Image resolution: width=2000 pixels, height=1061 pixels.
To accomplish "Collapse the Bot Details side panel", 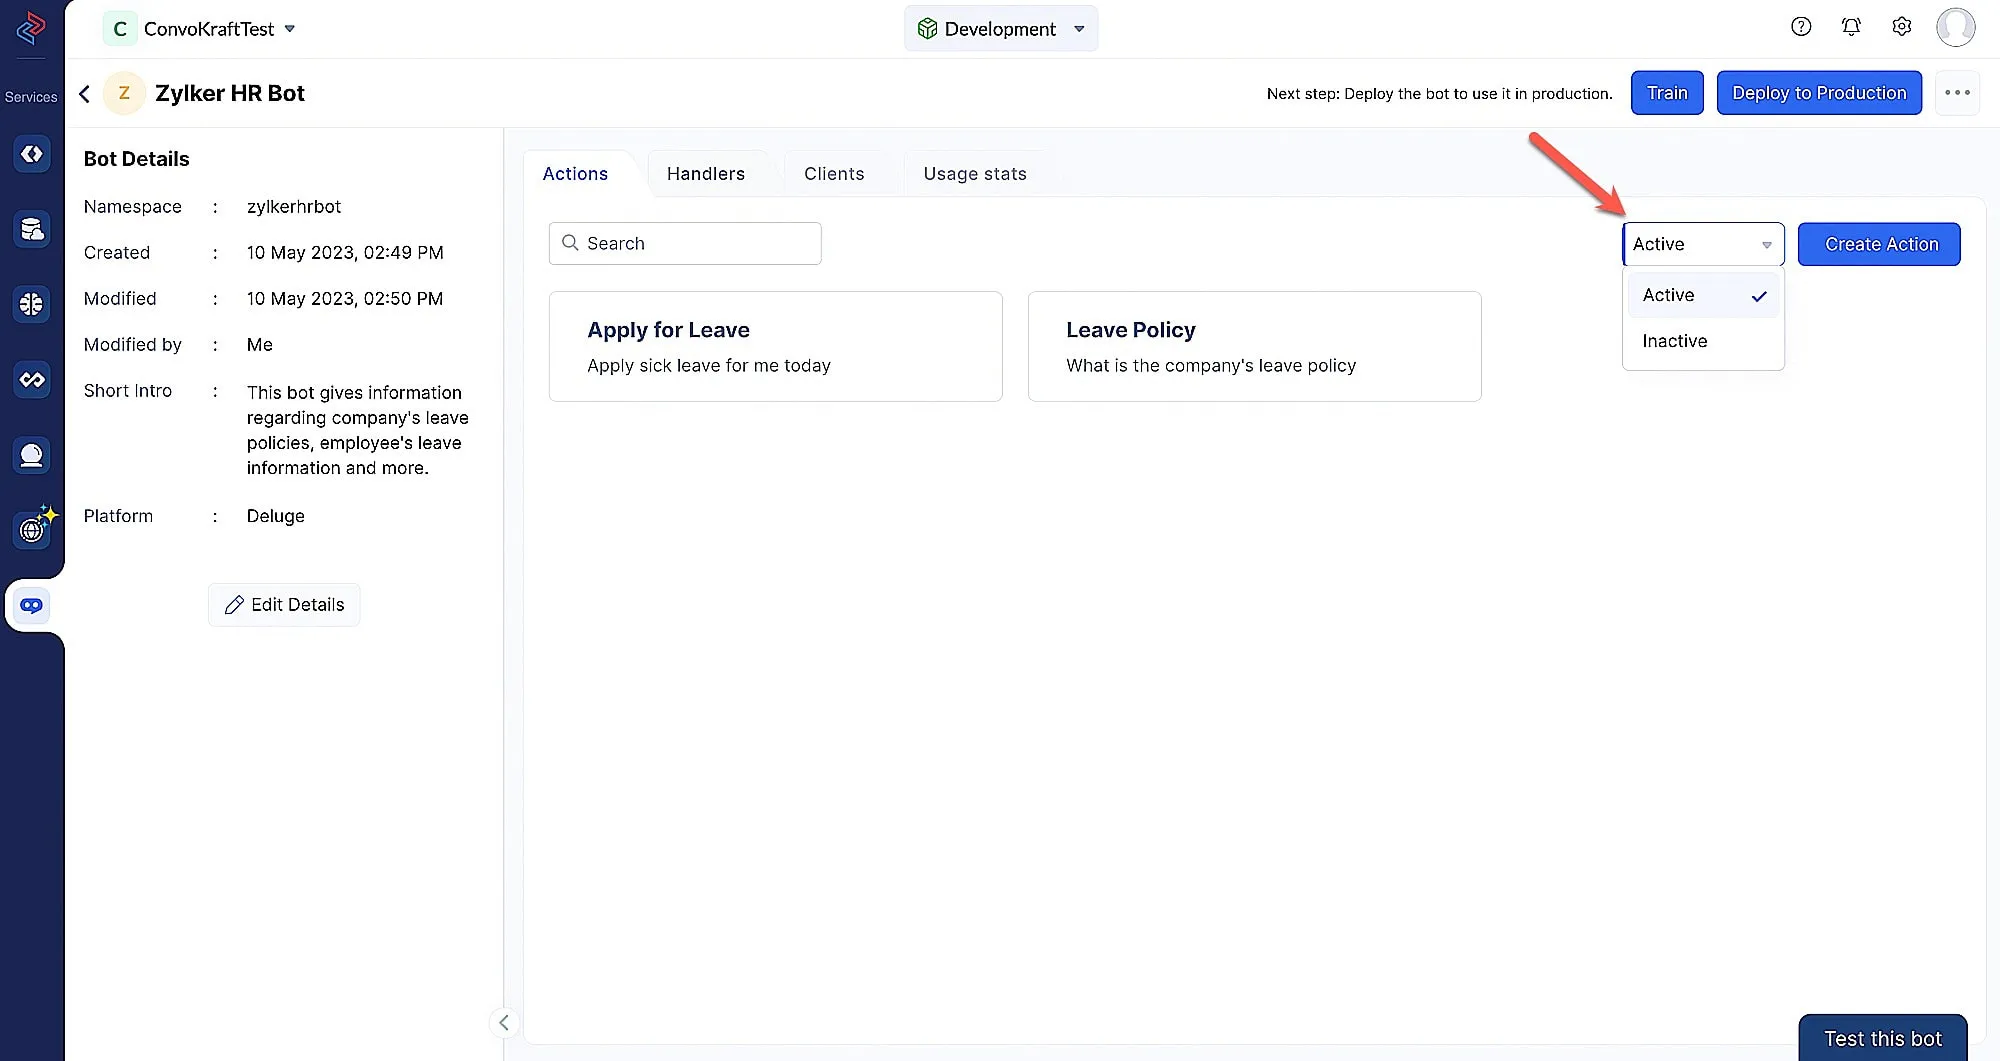I will tap(504, 1022).
